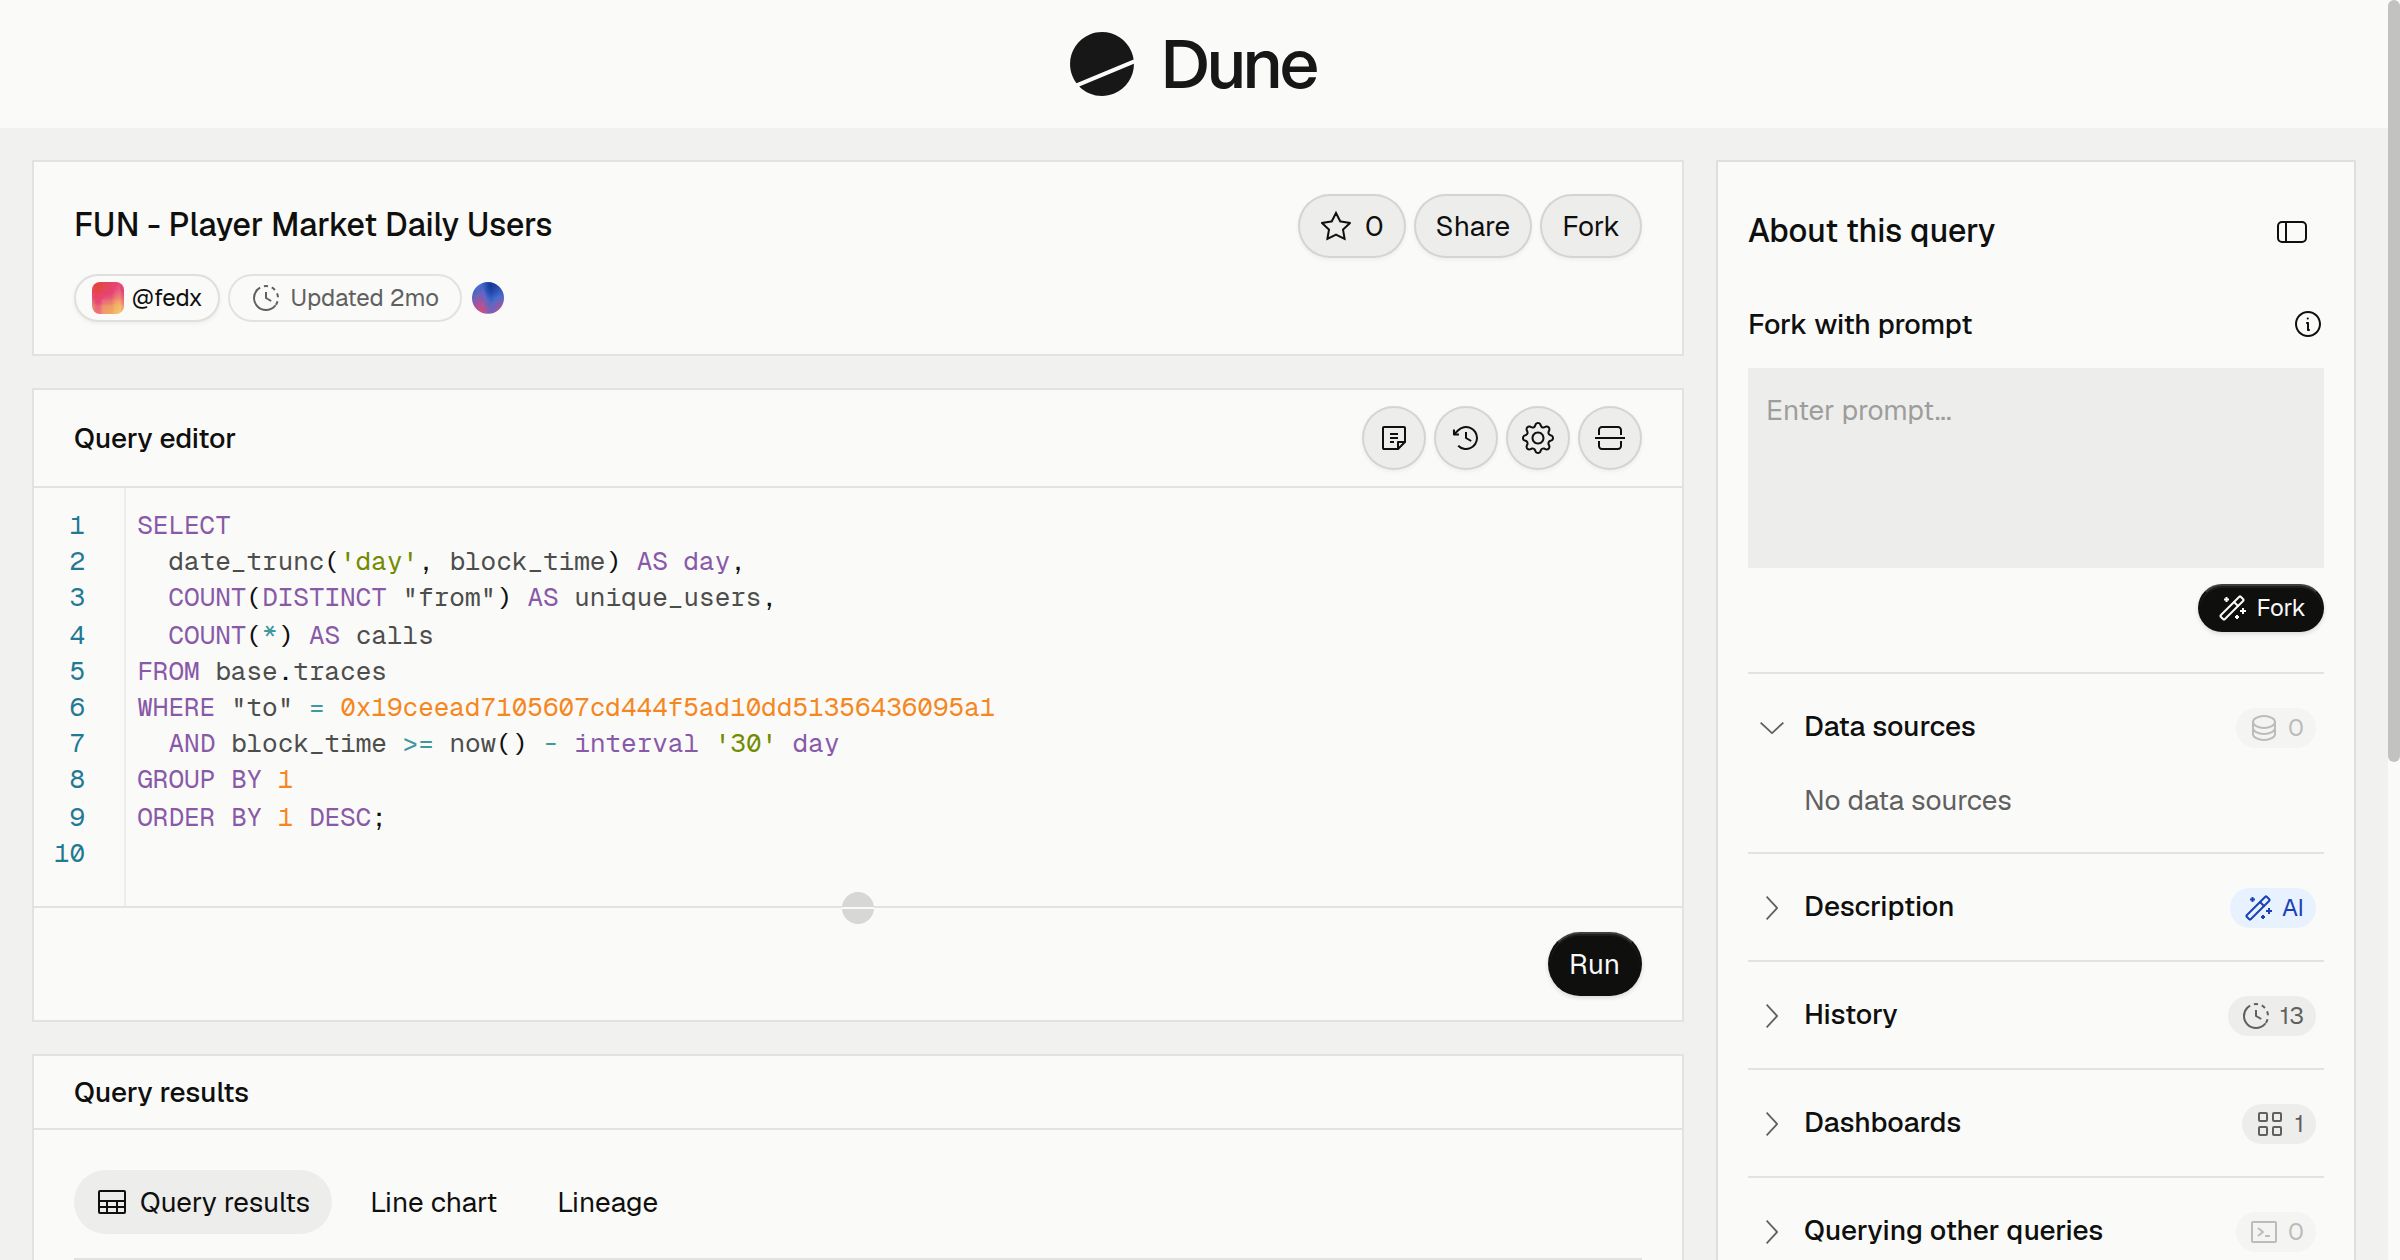Grab the editor resize handle circle
Image resolution: width=2400 pixels, height=1260 pixels.
coord(857,907)
